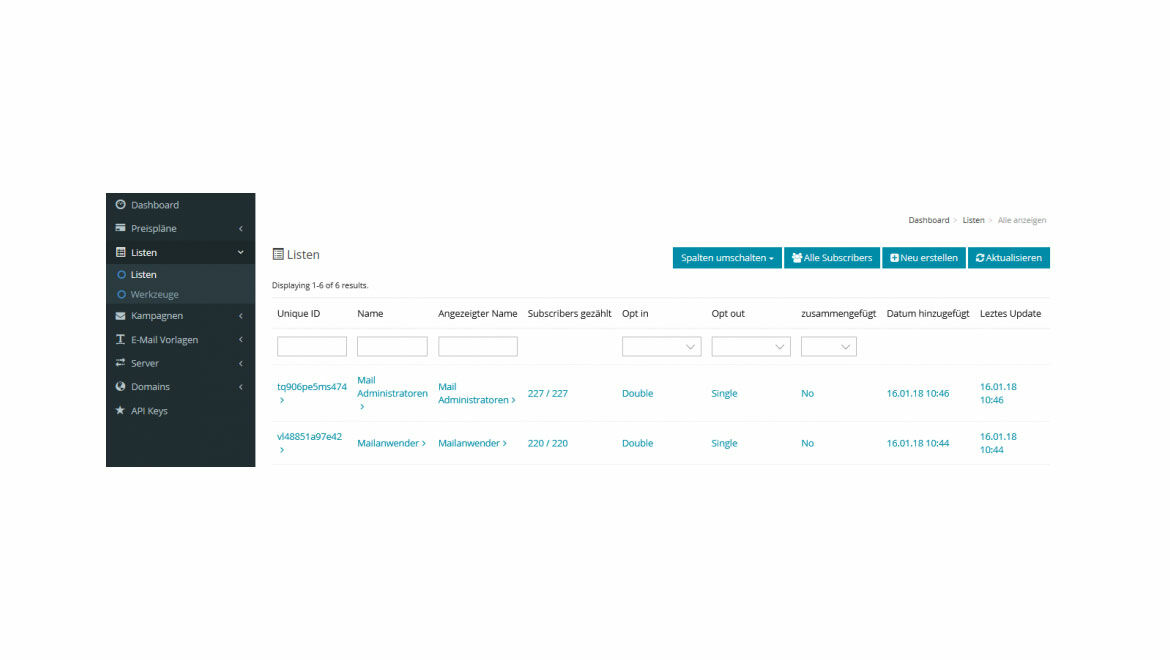Open list ID vl48851a97e42 link
The image size is (1170, 660).
pos(309,436)
